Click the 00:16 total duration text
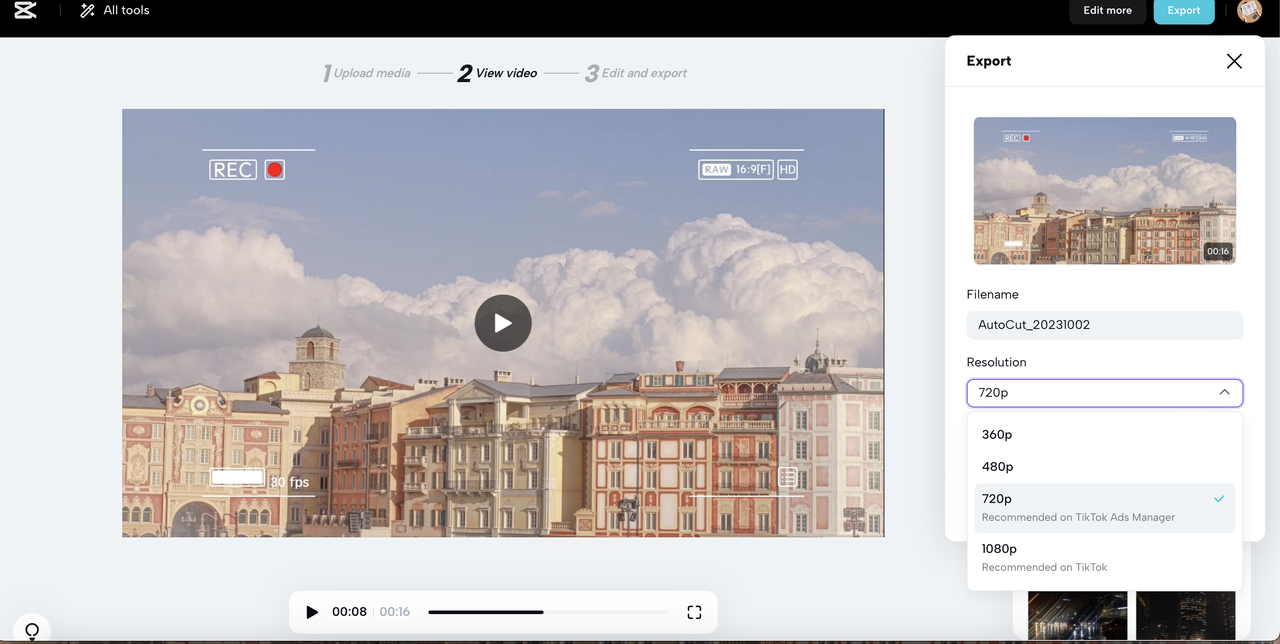 tap(395, 612)
